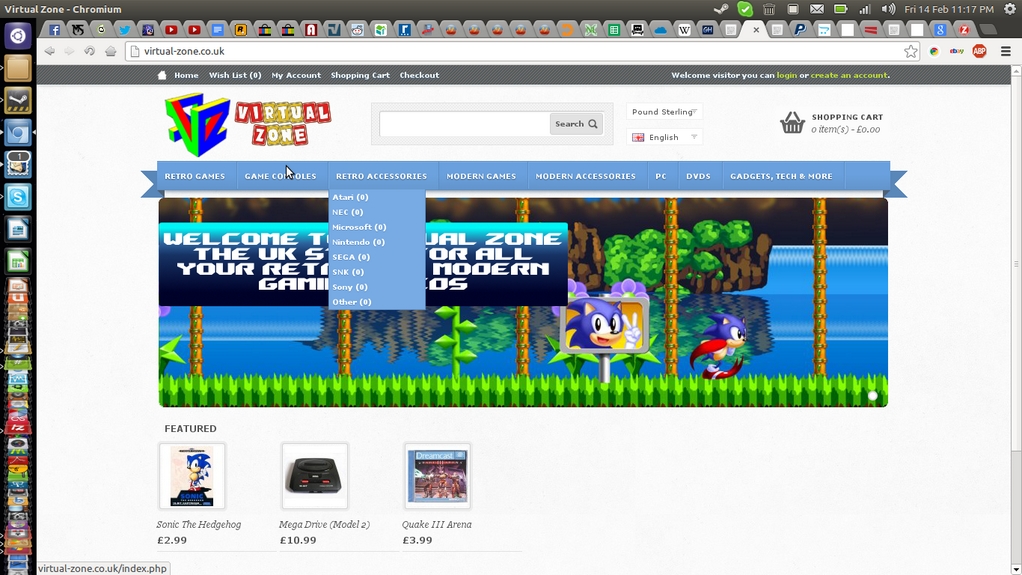Open the eBay extension icon
Image resolution: width=1022 pixels, height=575 pixels.
pos(957,52)
